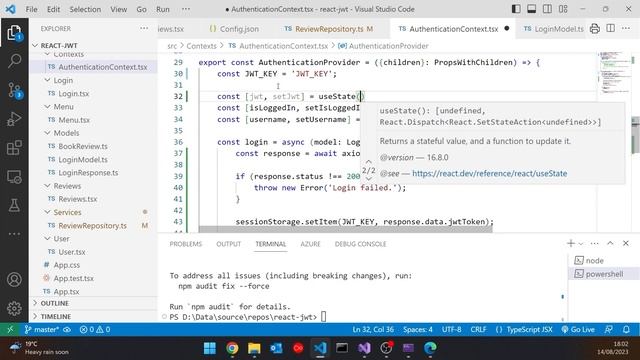Viewport: 640px width, 360px height.
Task: Switch to OUTPUT panel tab
Action: coord(229,244)
